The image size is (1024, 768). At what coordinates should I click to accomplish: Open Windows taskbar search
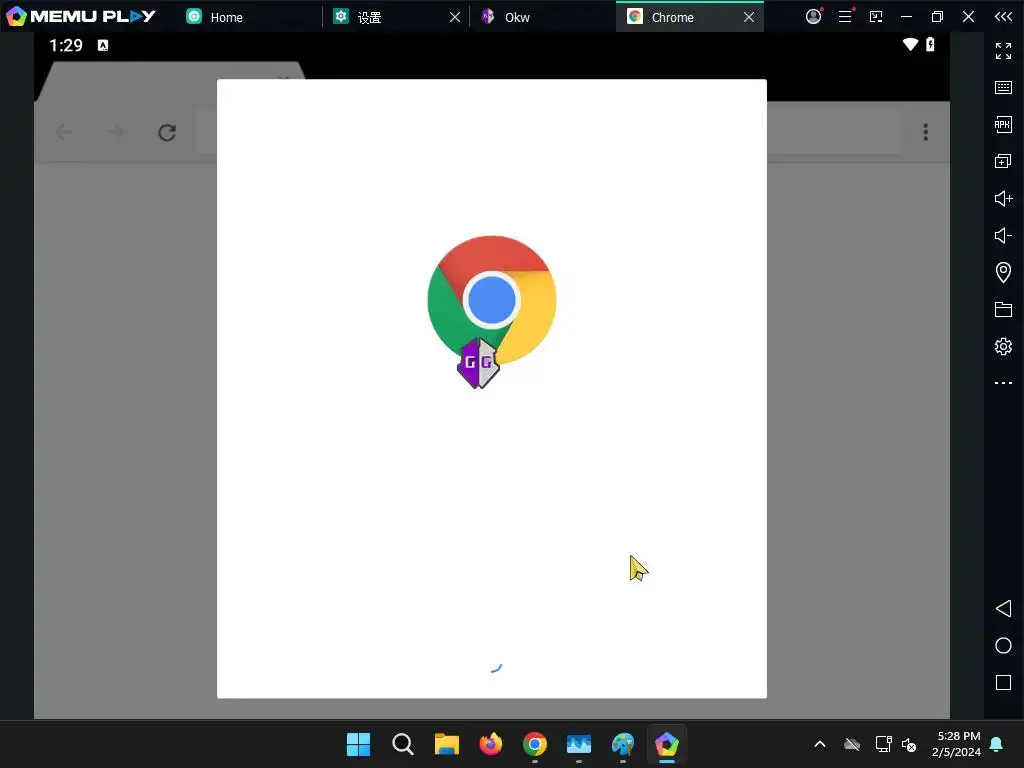(403, 744)
